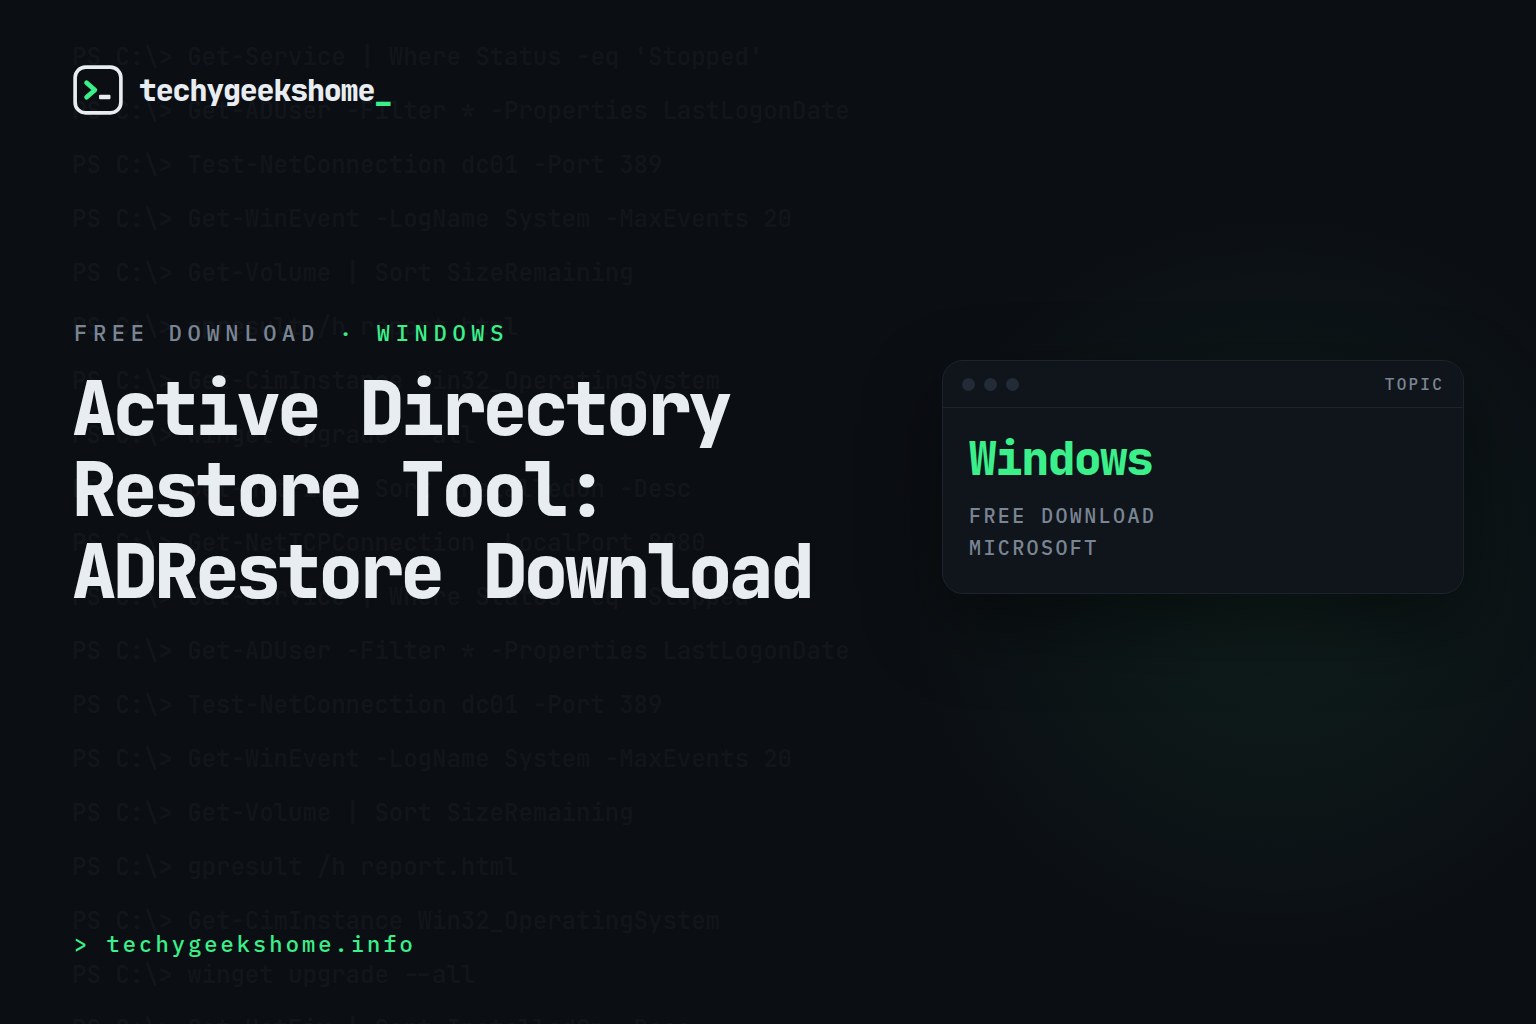This screenshot has height=1024, width=1536.
Task: Click the middle window dot in card header
Action: (990, 384)
